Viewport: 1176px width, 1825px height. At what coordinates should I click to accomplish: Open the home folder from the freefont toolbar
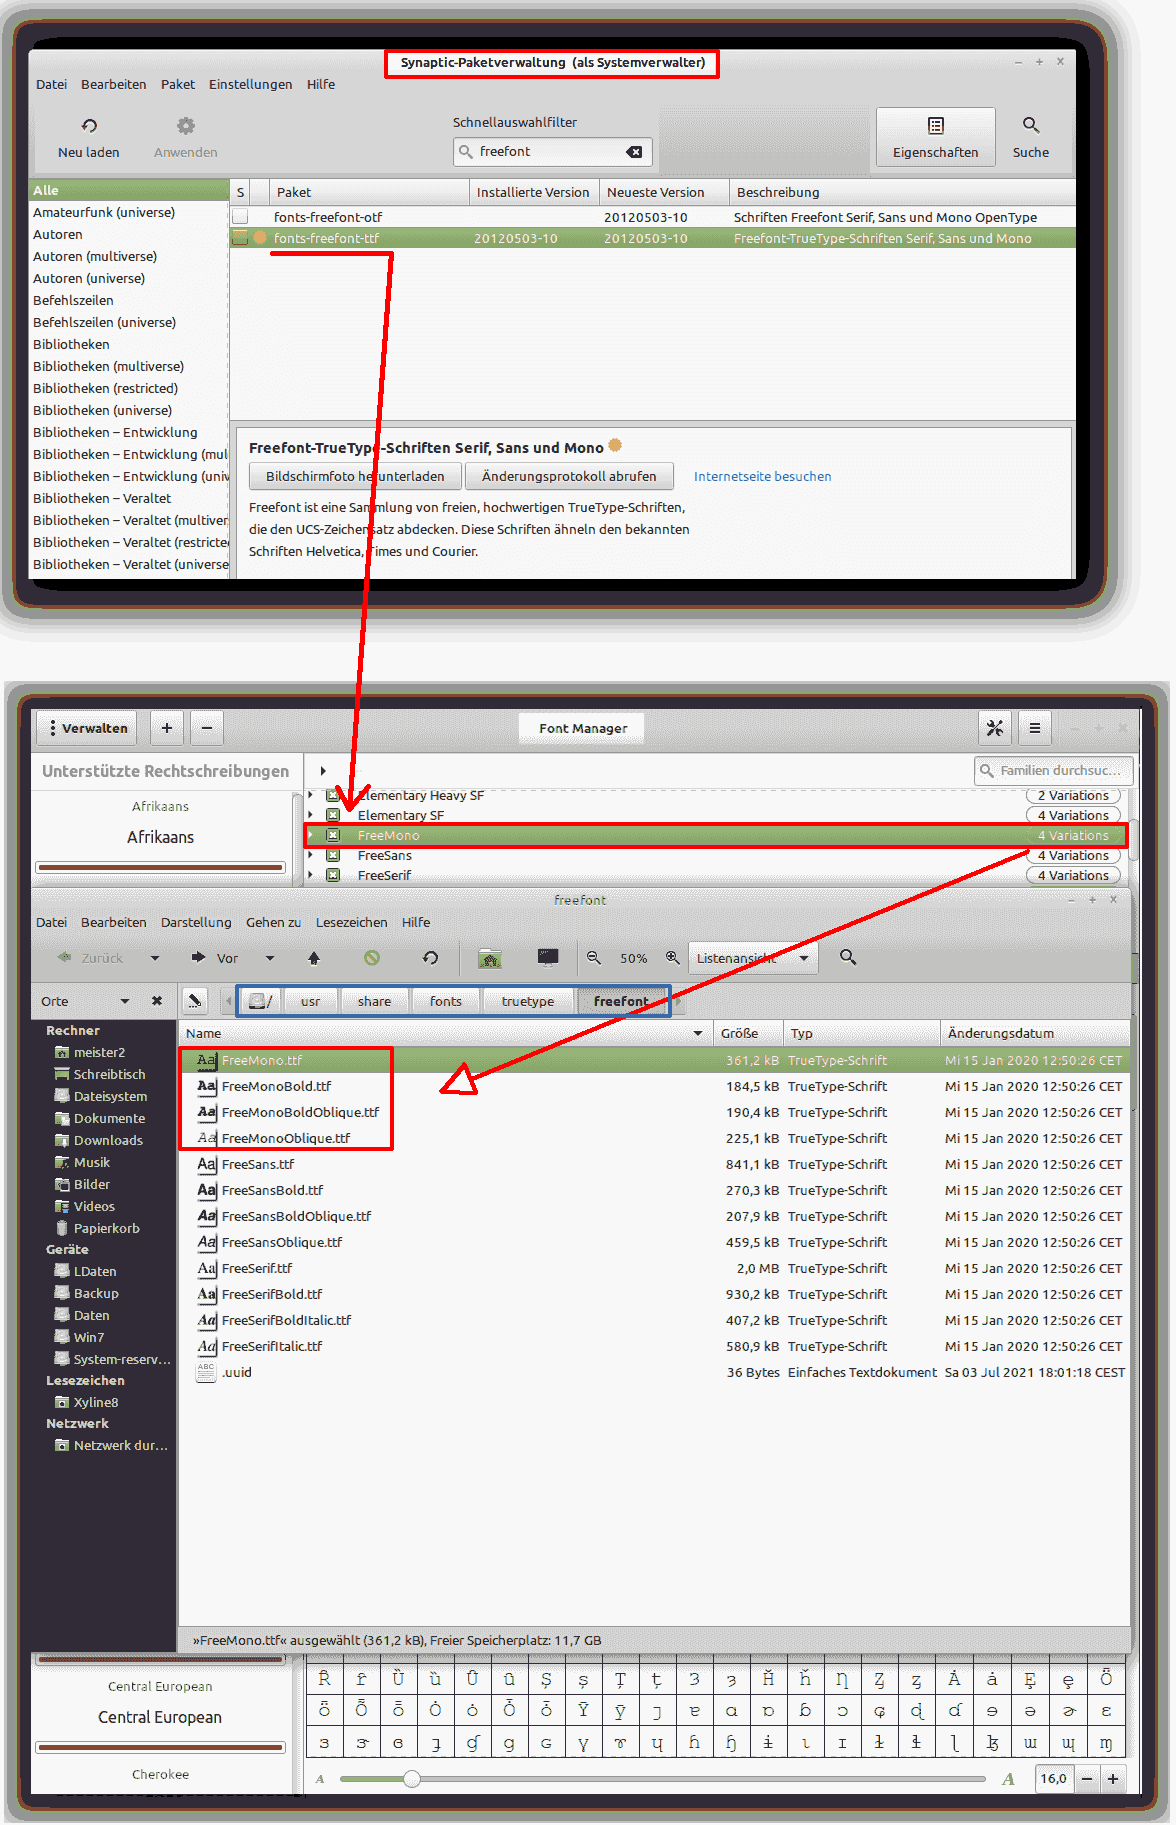tap(490, 958)
